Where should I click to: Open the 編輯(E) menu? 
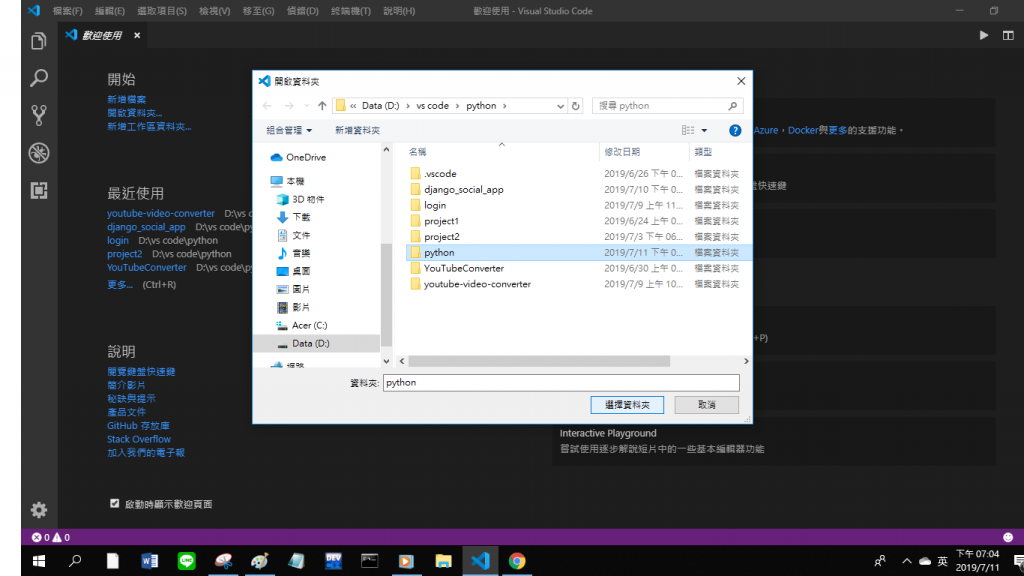point(110,11)
